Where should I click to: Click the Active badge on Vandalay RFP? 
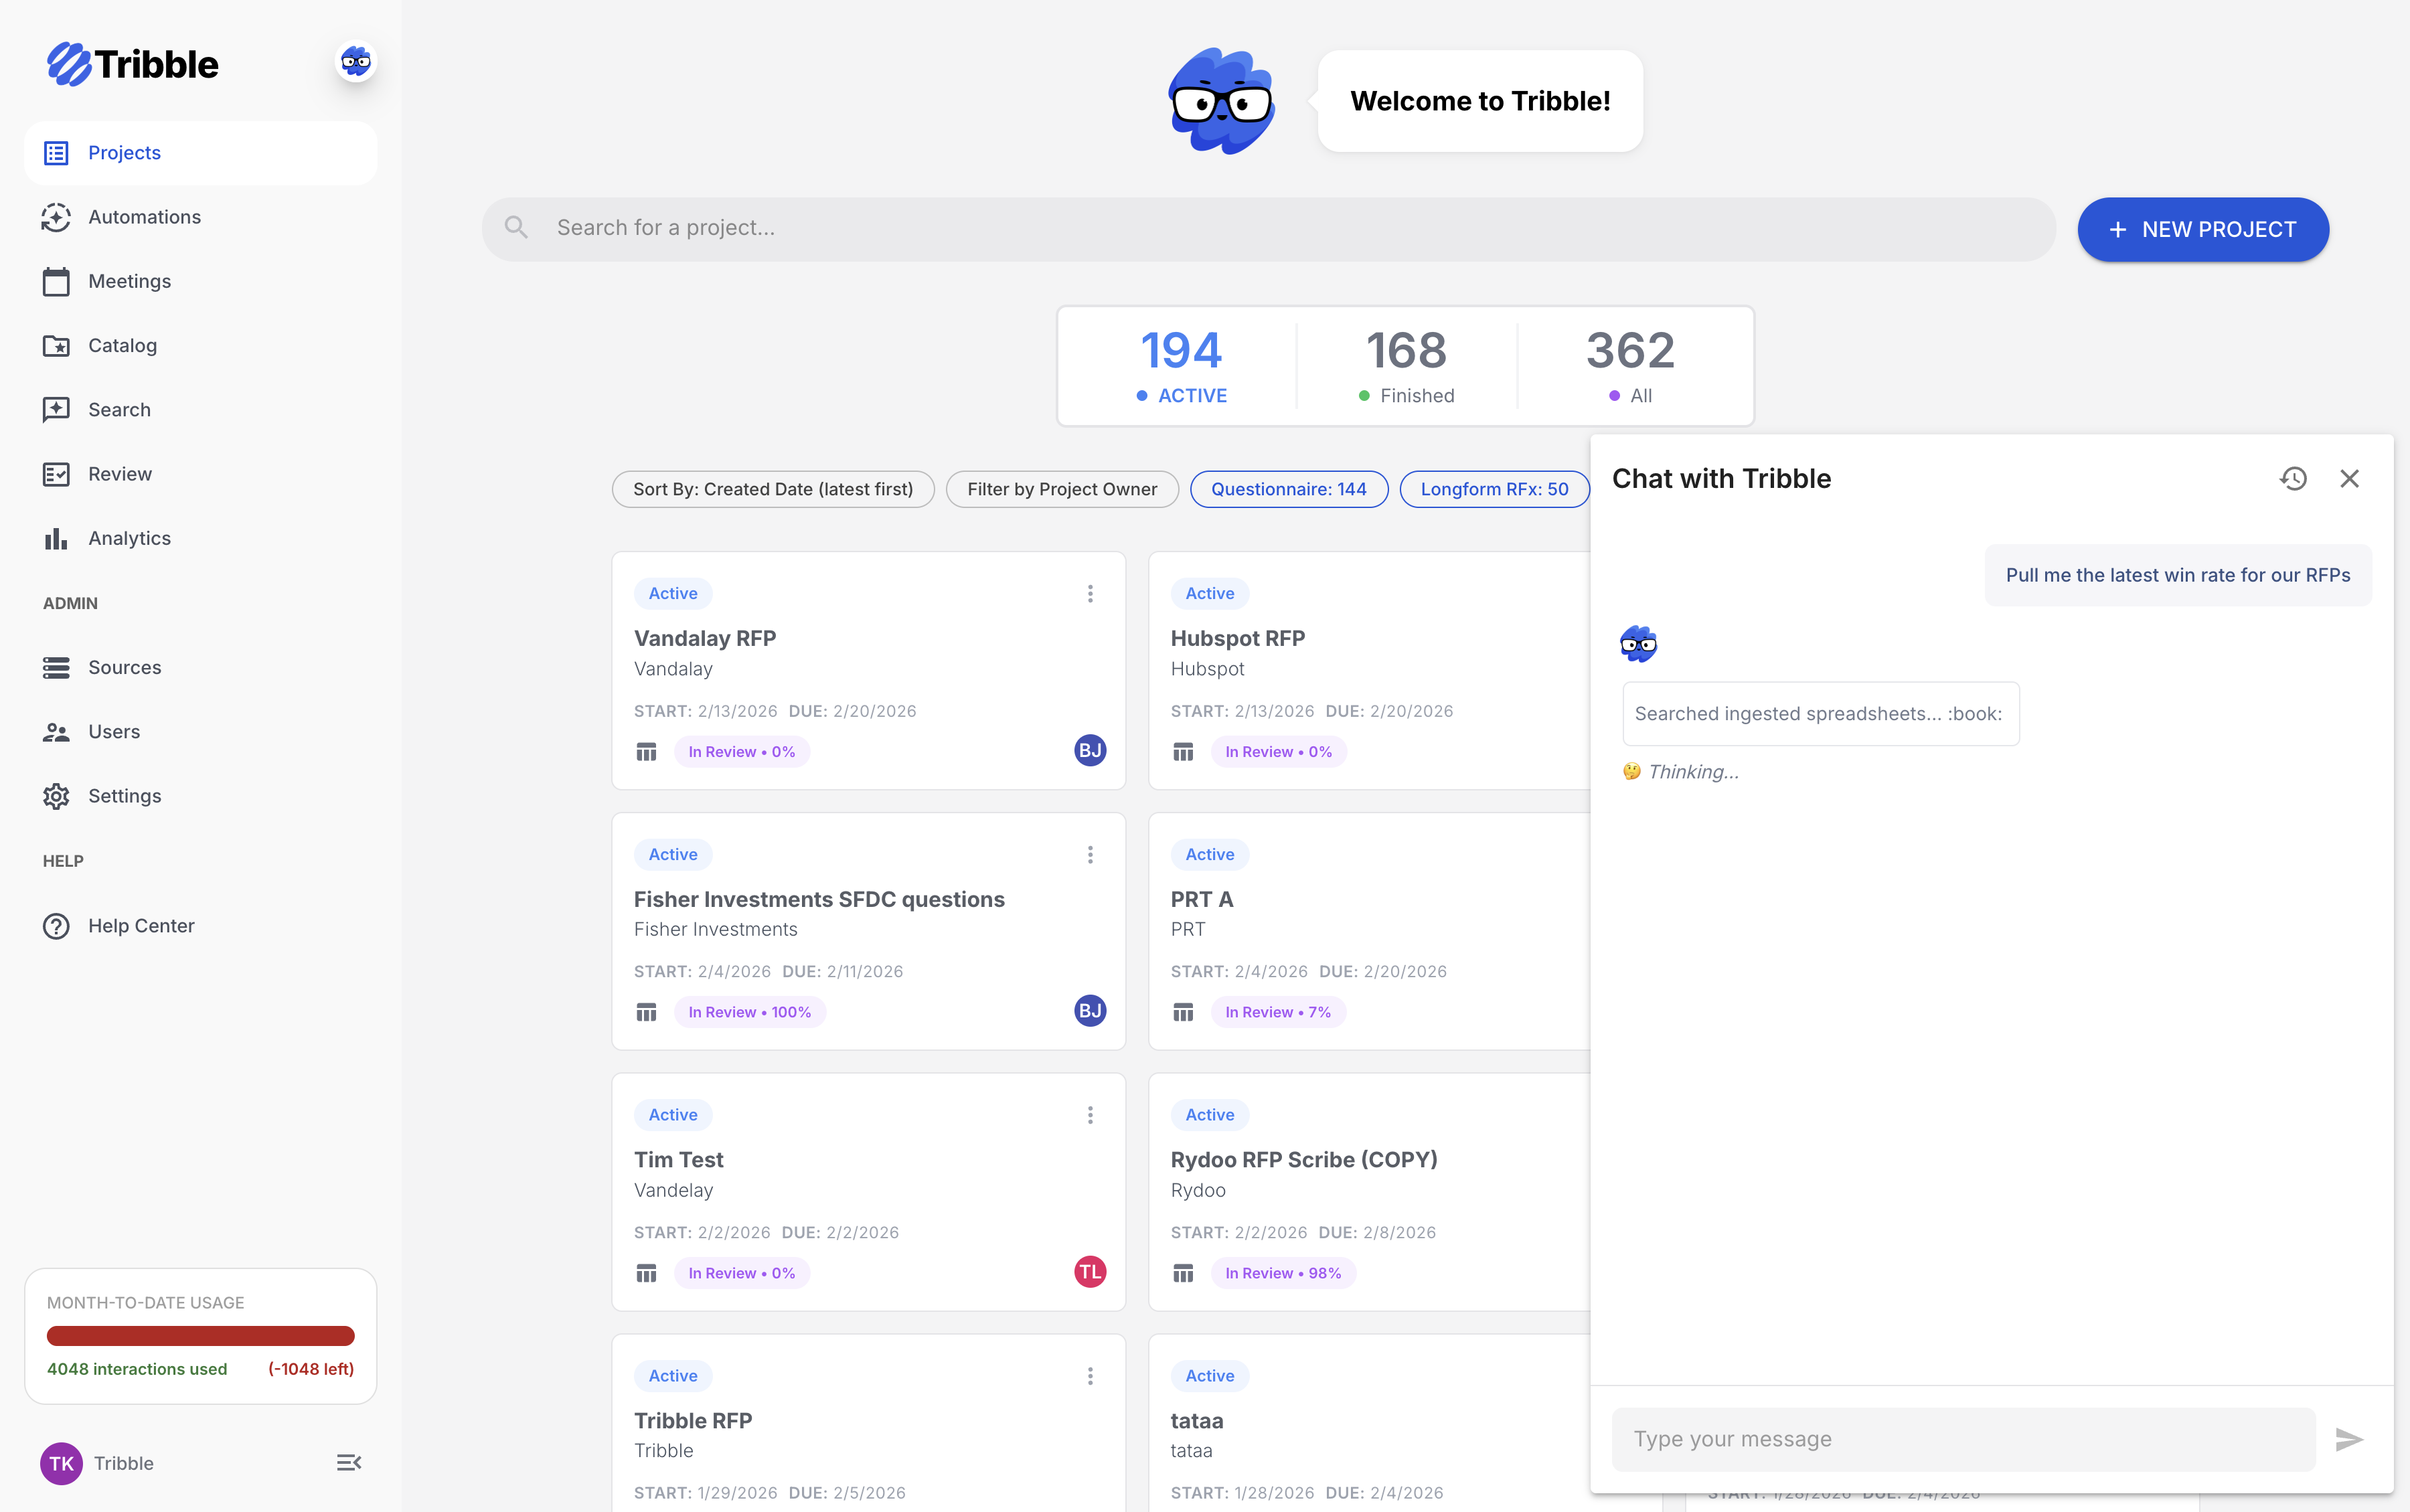coord(673,594)
